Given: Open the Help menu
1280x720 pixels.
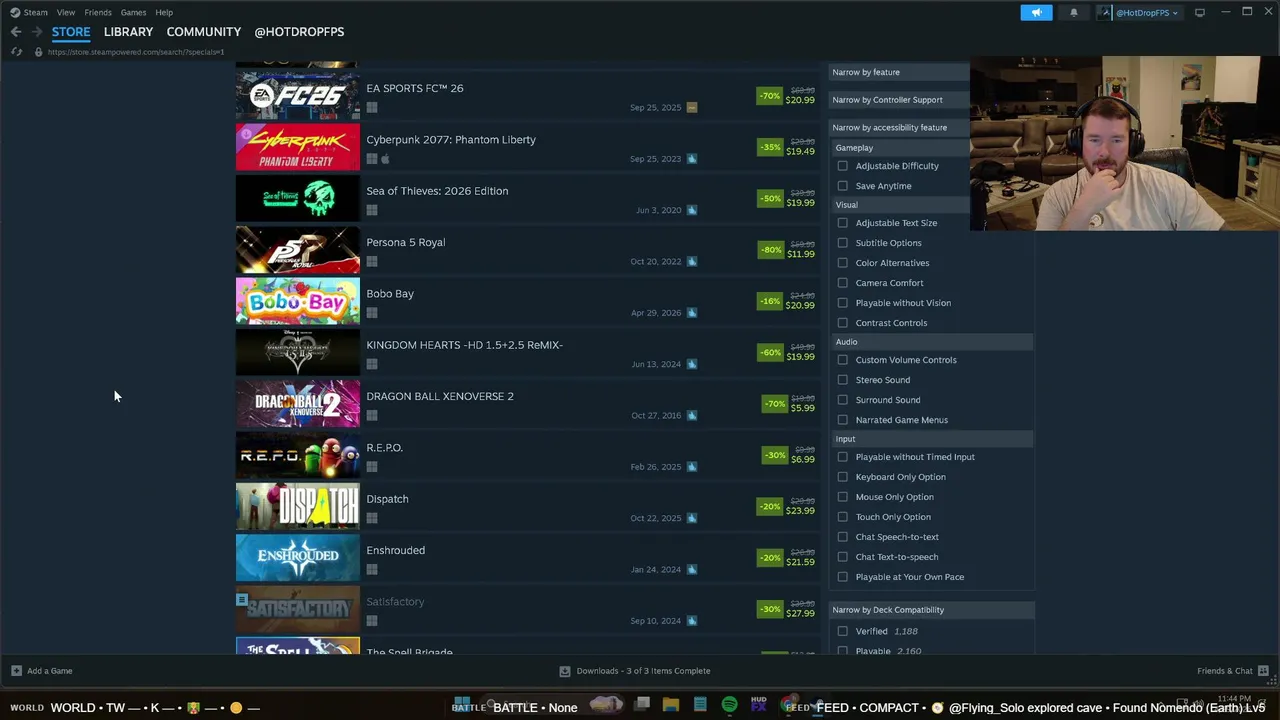Looking at the screenshot, I should tap(164, 12).
